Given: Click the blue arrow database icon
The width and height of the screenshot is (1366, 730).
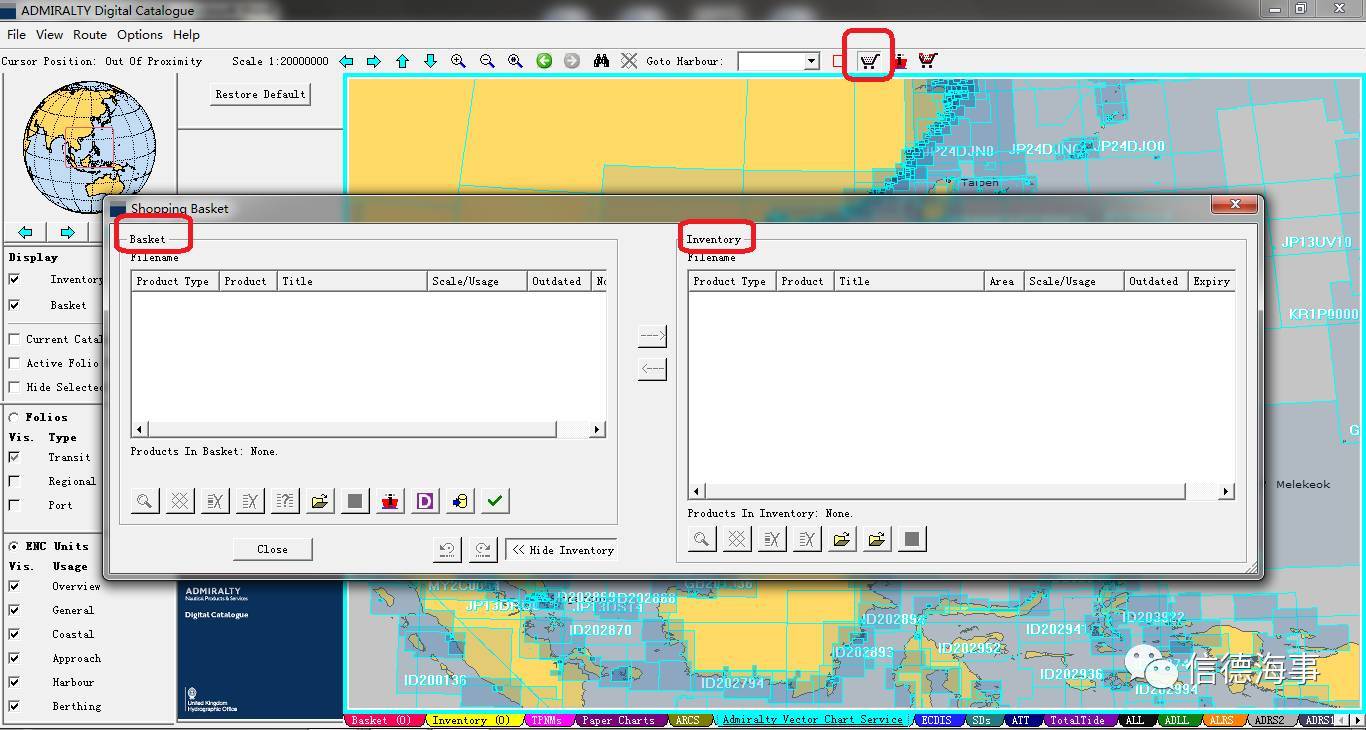Looking at the screenshot, I should pyautogui.click(x=460, y=501).
